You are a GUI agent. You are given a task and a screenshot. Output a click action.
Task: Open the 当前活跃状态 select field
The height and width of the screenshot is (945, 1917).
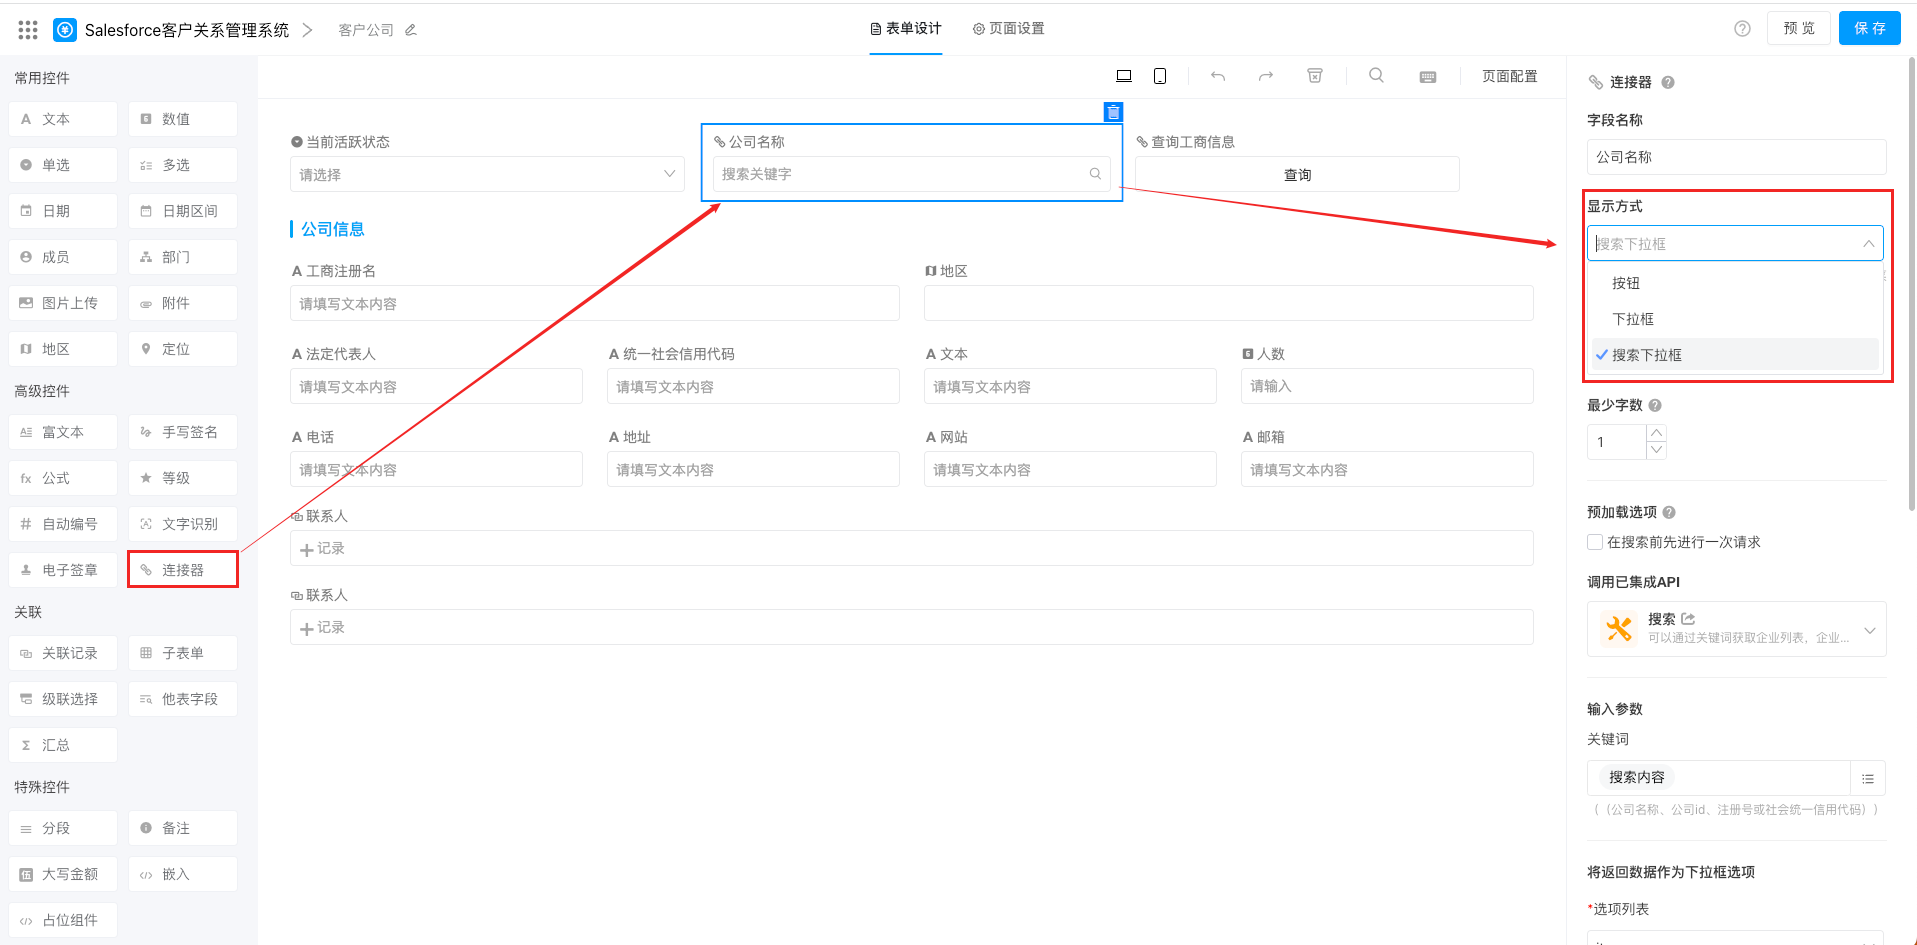487,173
